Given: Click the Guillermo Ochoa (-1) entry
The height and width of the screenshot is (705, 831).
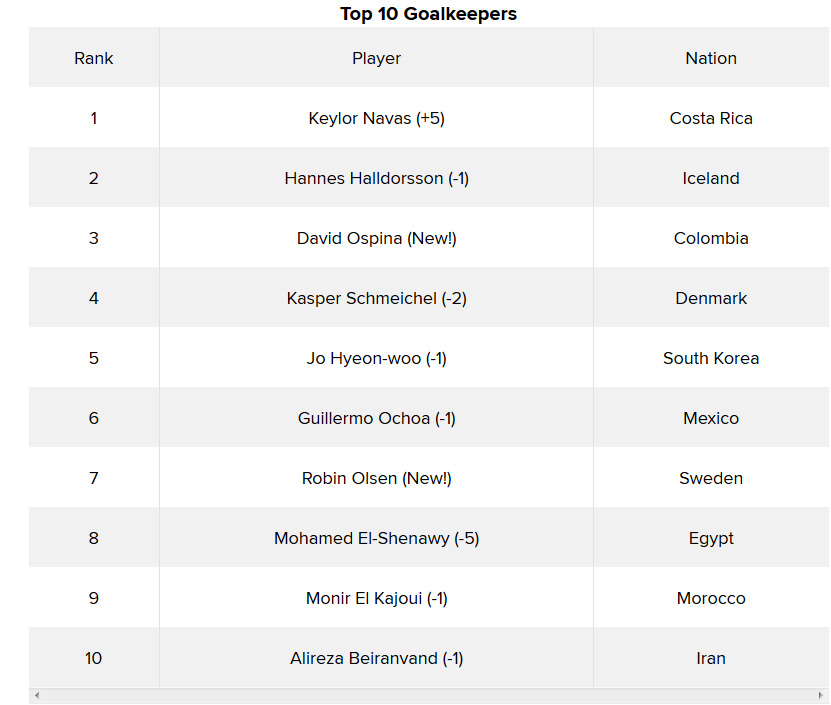Looking at the screenshot, I should point(376,418).
